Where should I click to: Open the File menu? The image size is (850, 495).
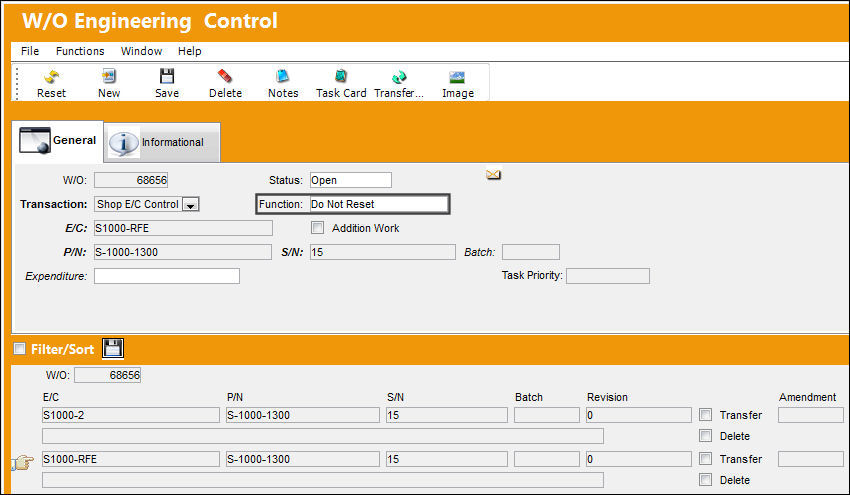(30, 51)
